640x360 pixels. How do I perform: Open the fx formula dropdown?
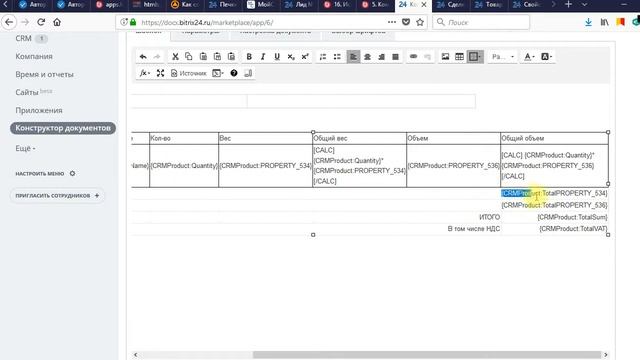coord(144,73)
